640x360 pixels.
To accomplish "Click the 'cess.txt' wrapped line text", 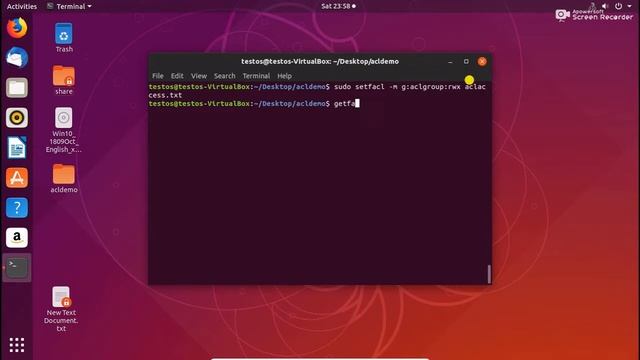I will pos(165,95).
